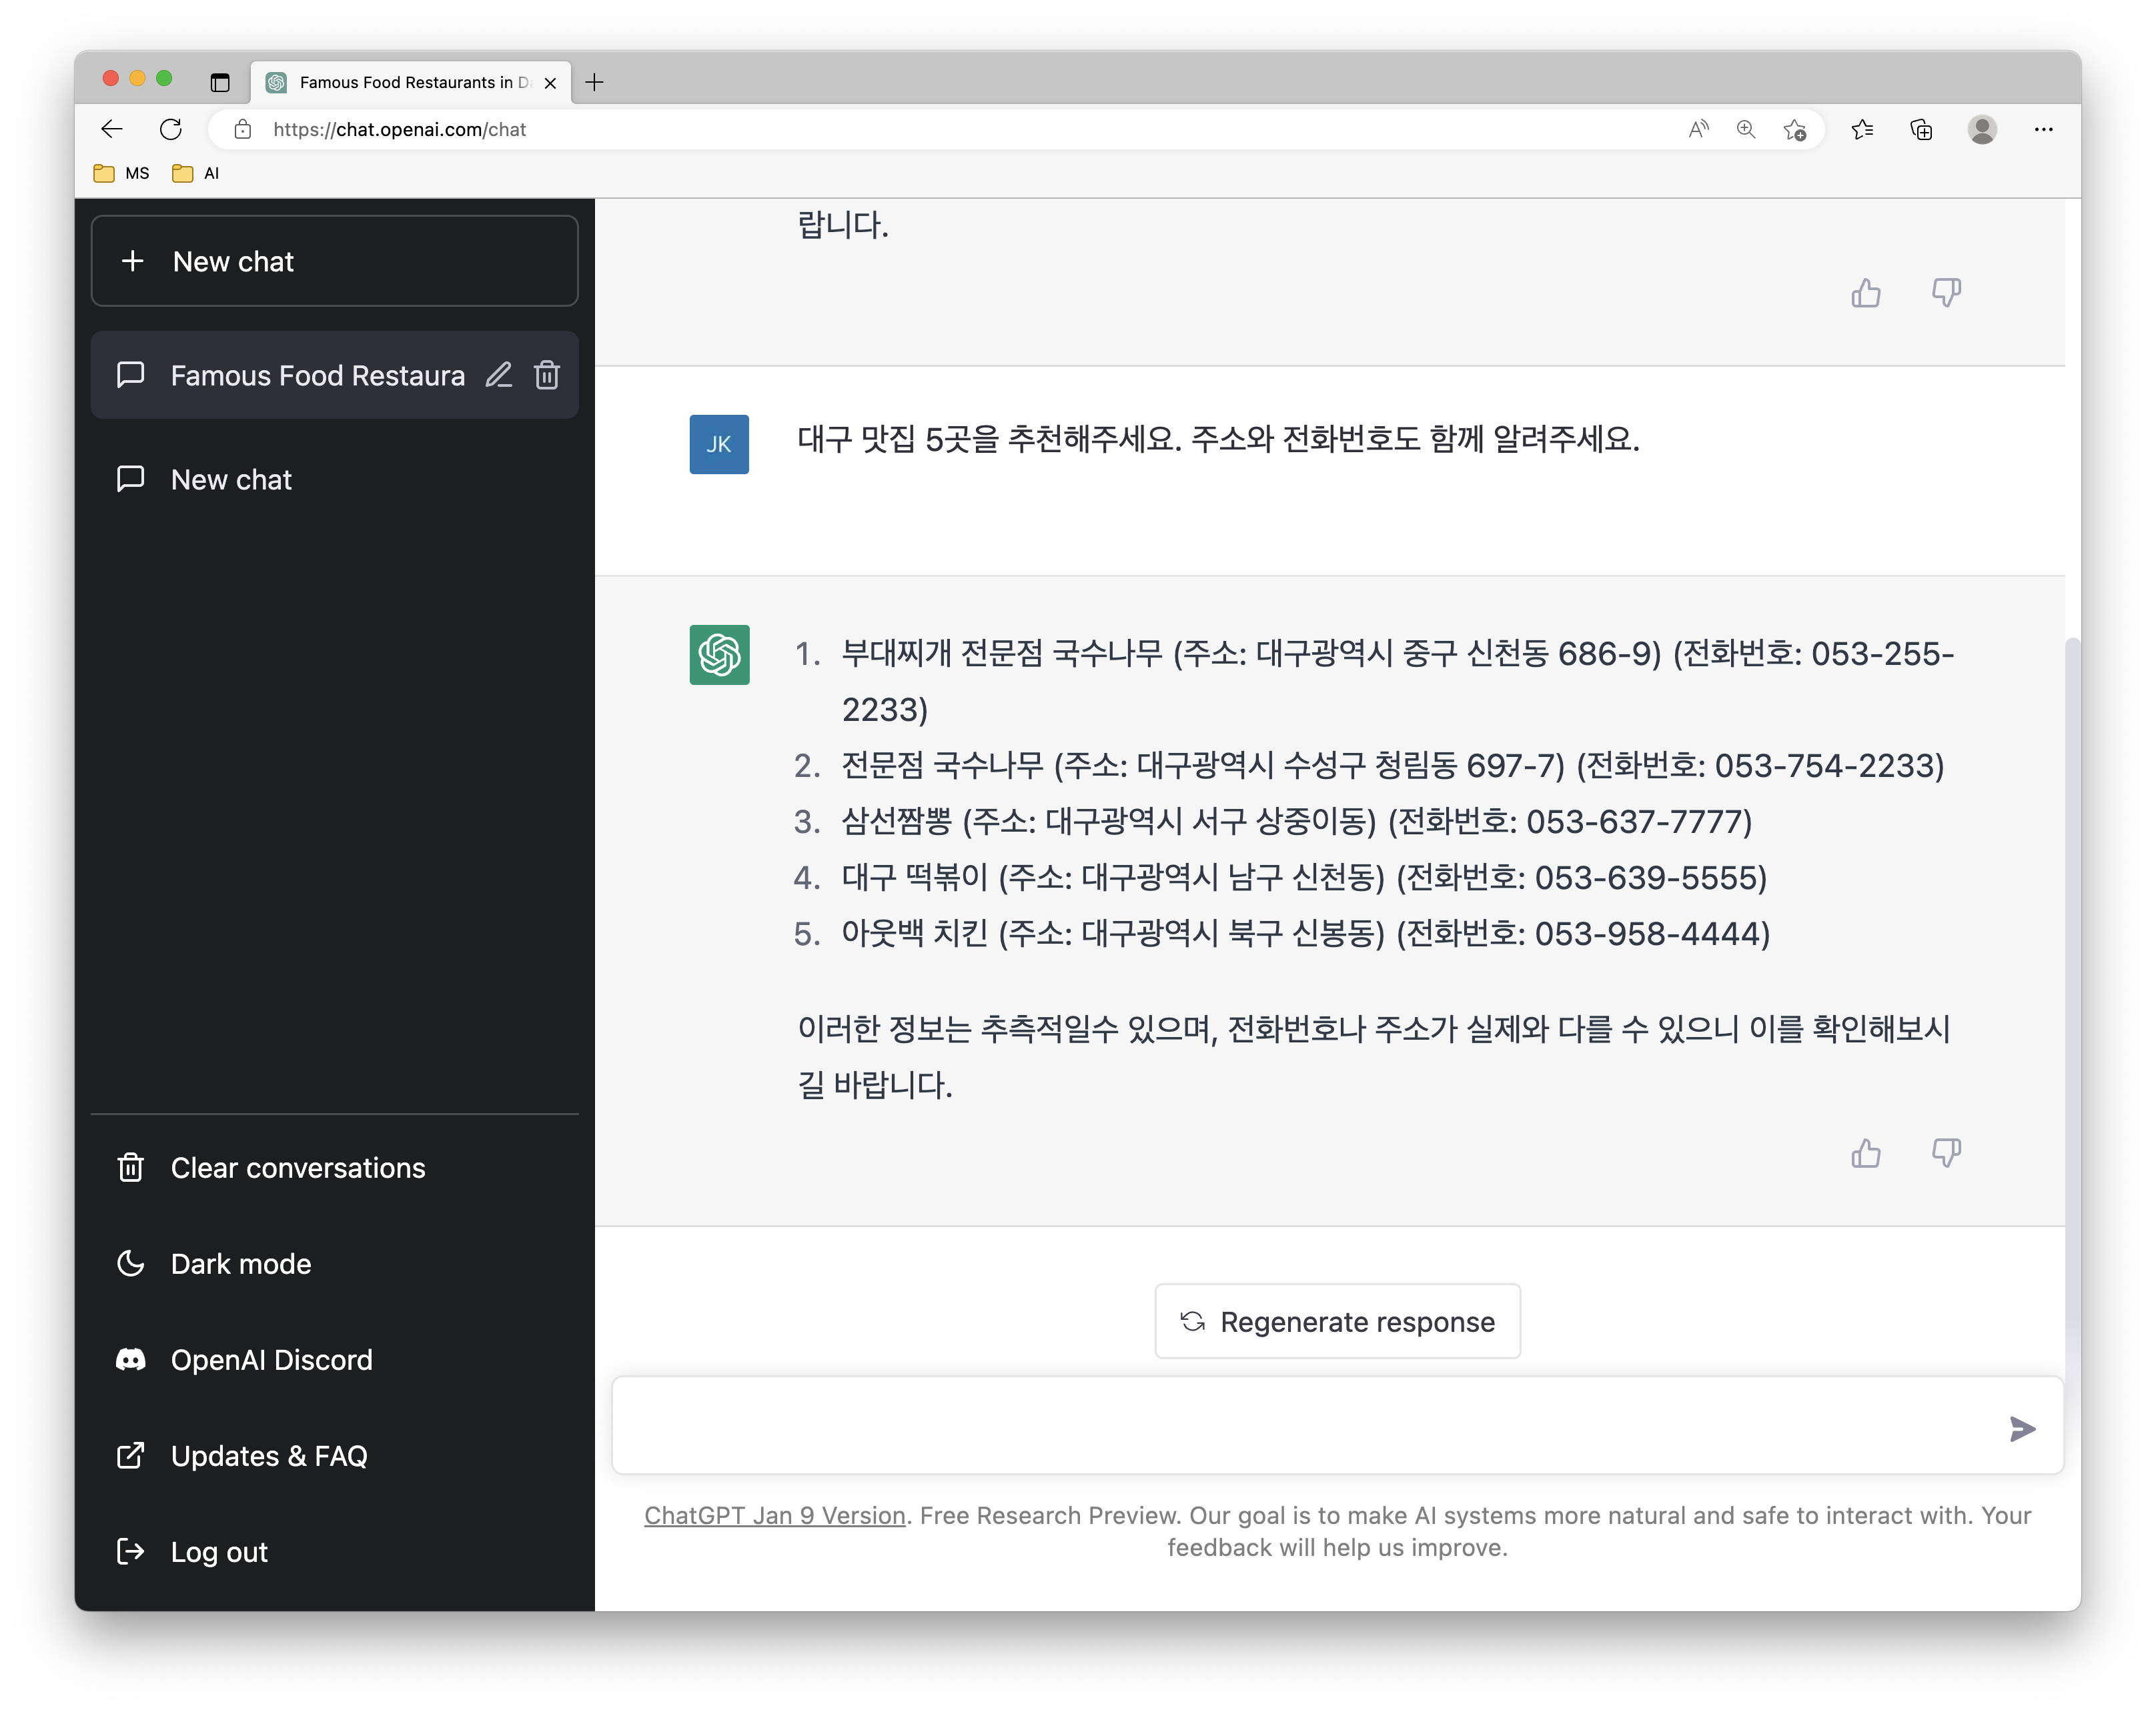Rename the Famous Food Restaura chat
This screenshot has height=1710, width=2156.
point(499,375)
